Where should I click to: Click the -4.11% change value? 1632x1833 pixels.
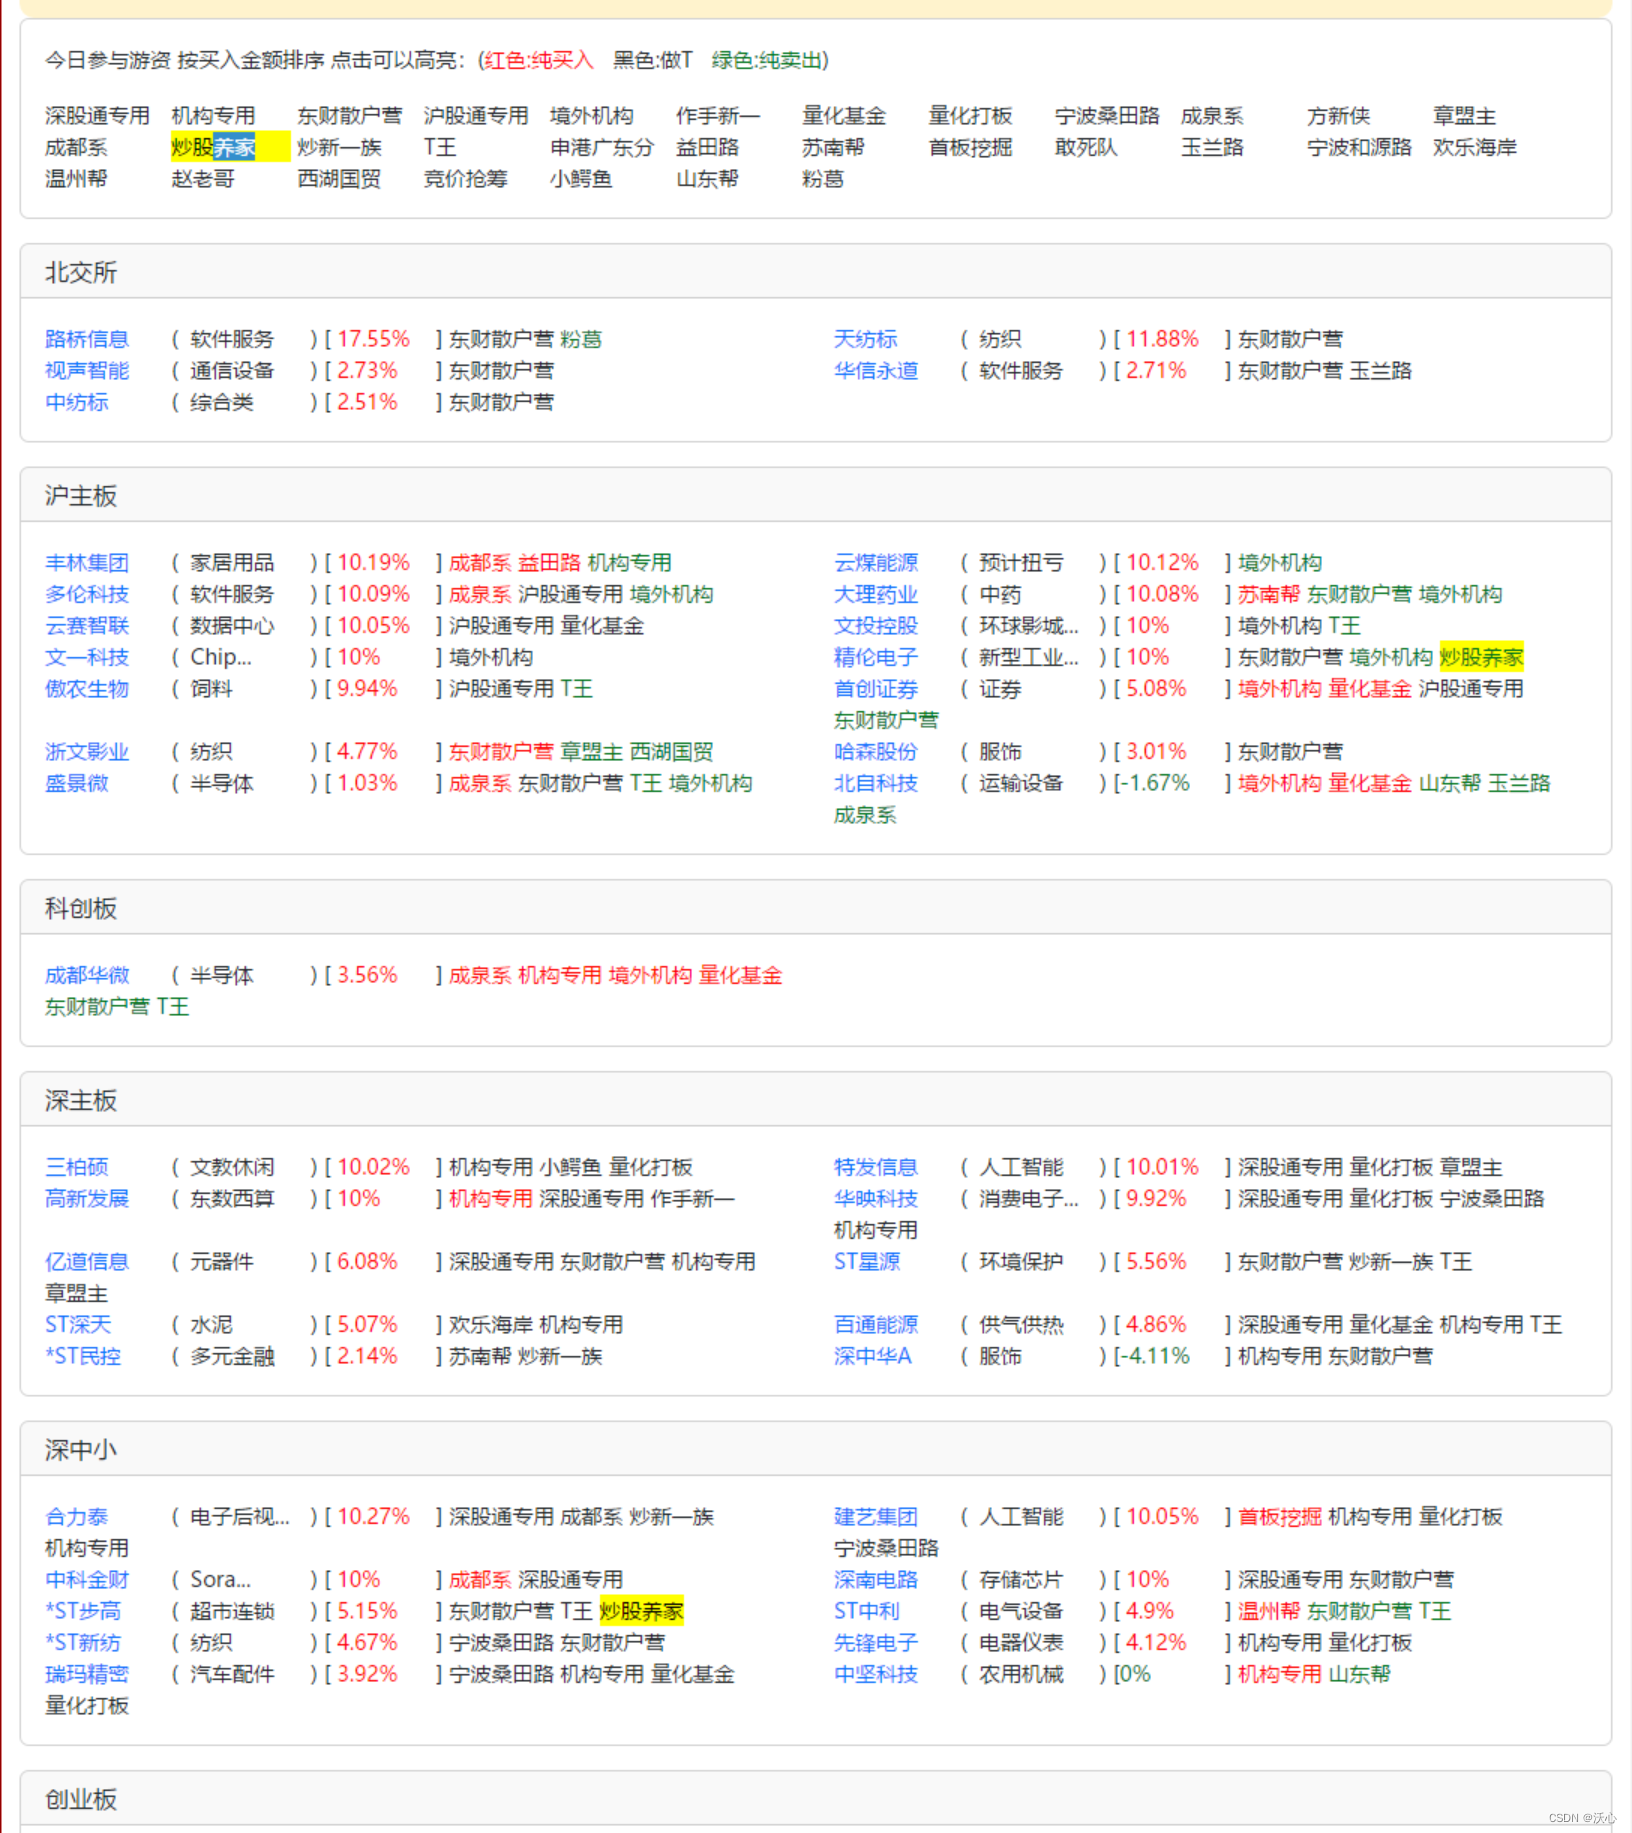click(x=1157, y=1356)
